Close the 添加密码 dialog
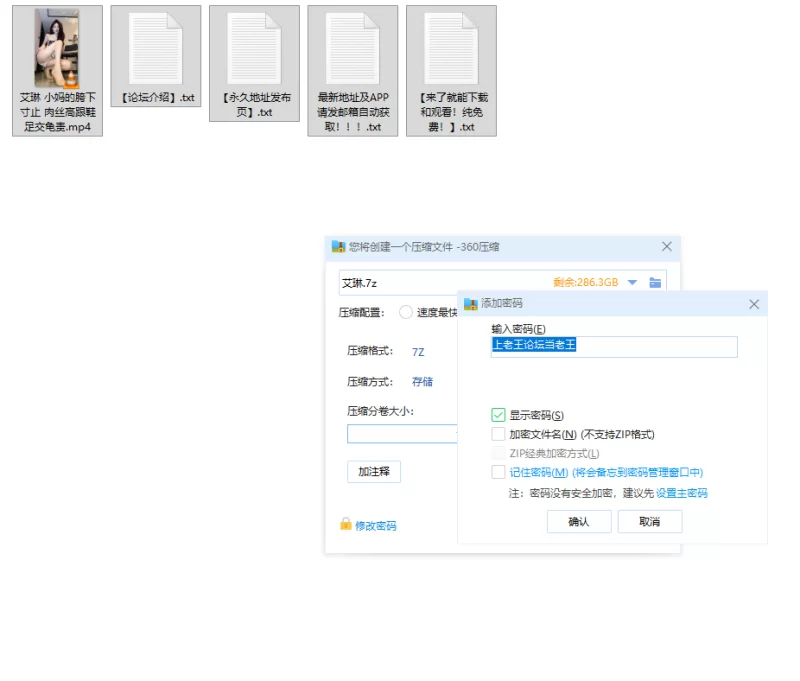 click(754, 305)
